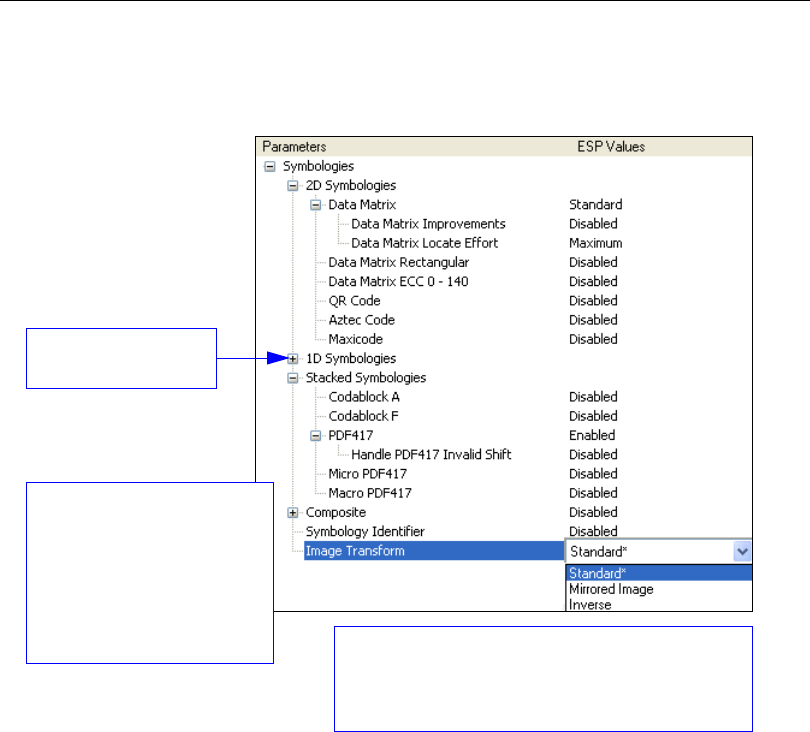The width and height of the screenshot is (810, 732).
Task: Open the Image Transform dropdown arrow
Action: pyautogui.click(x=742, y=551)
